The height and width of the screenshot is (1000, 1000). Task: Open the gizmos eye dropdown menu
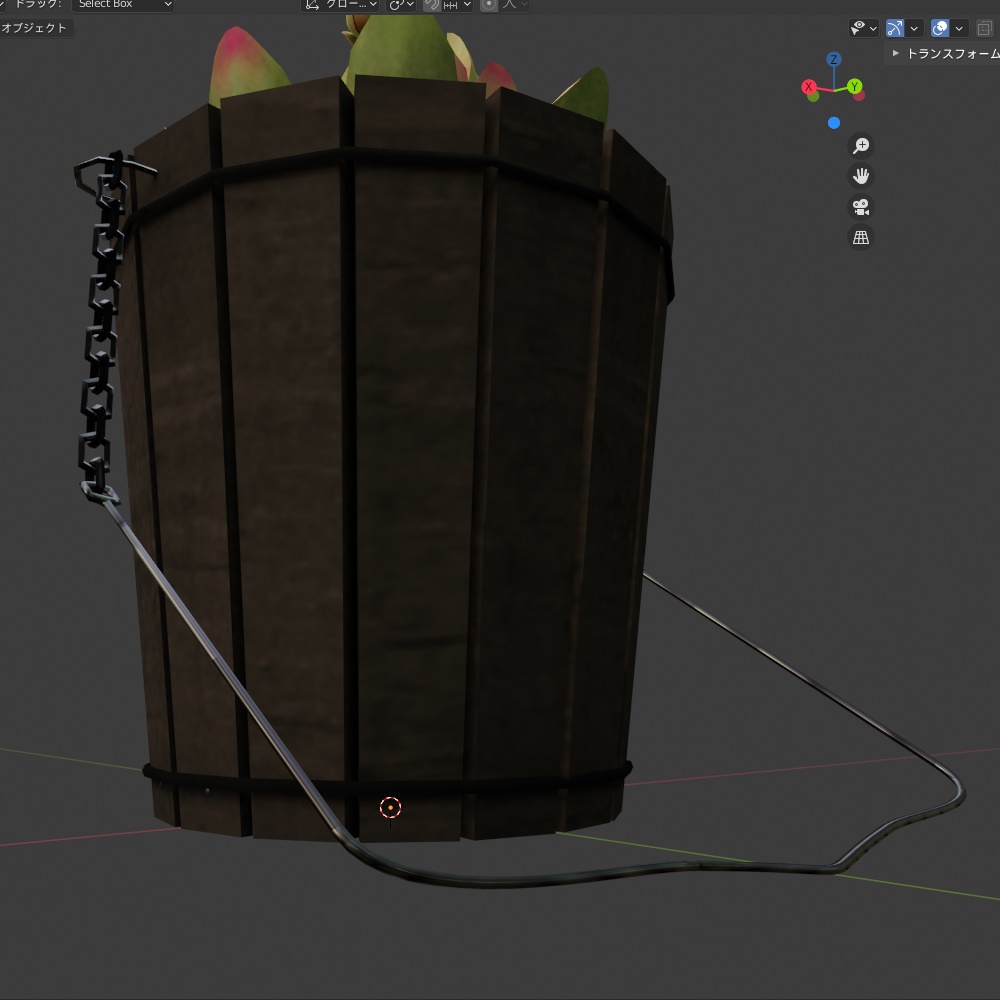point(873,28)
